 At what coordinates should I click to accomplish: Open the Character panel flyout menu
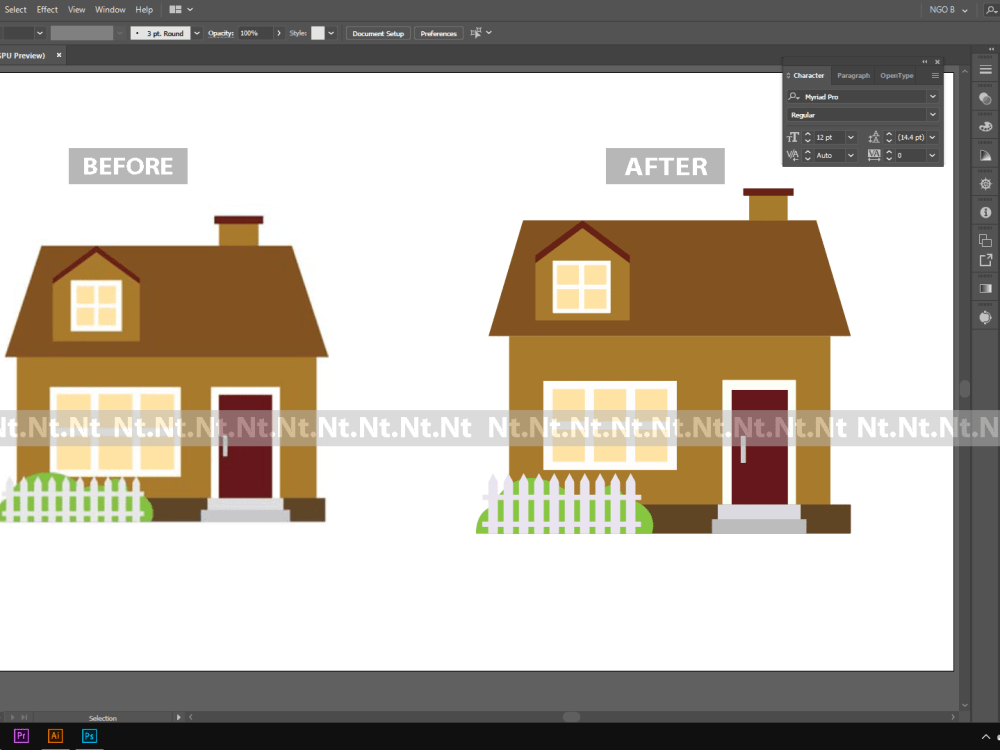[935, 75]
